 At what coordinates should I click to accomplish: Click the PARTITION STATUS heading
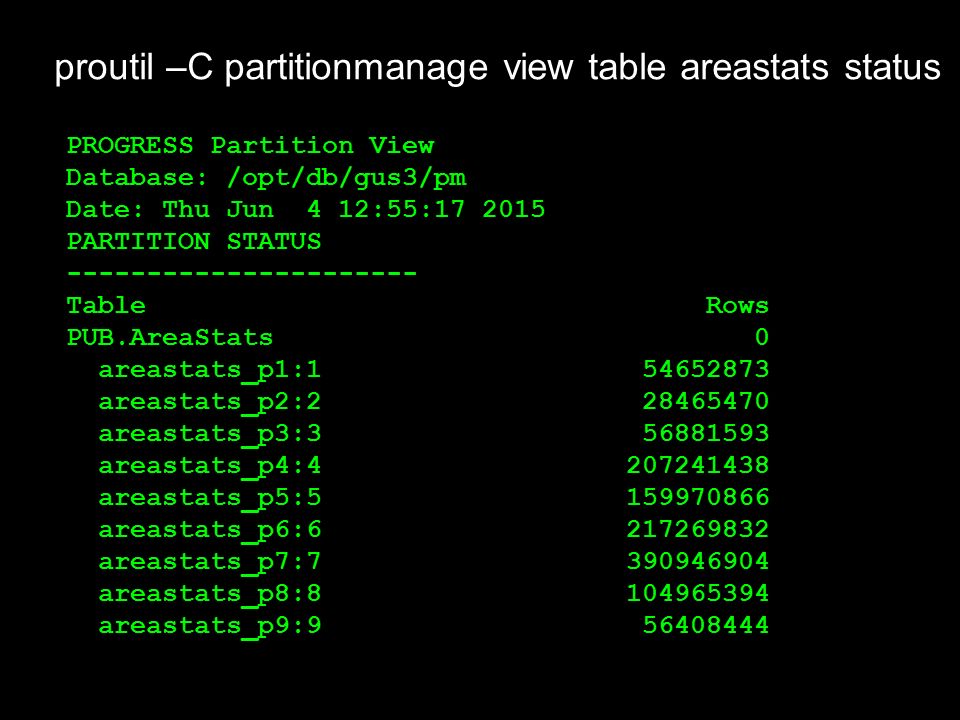pos(193,241)
